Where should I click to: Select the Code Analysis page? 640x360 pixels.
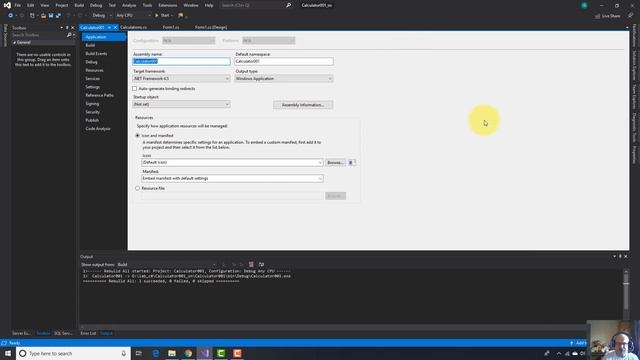98,129
